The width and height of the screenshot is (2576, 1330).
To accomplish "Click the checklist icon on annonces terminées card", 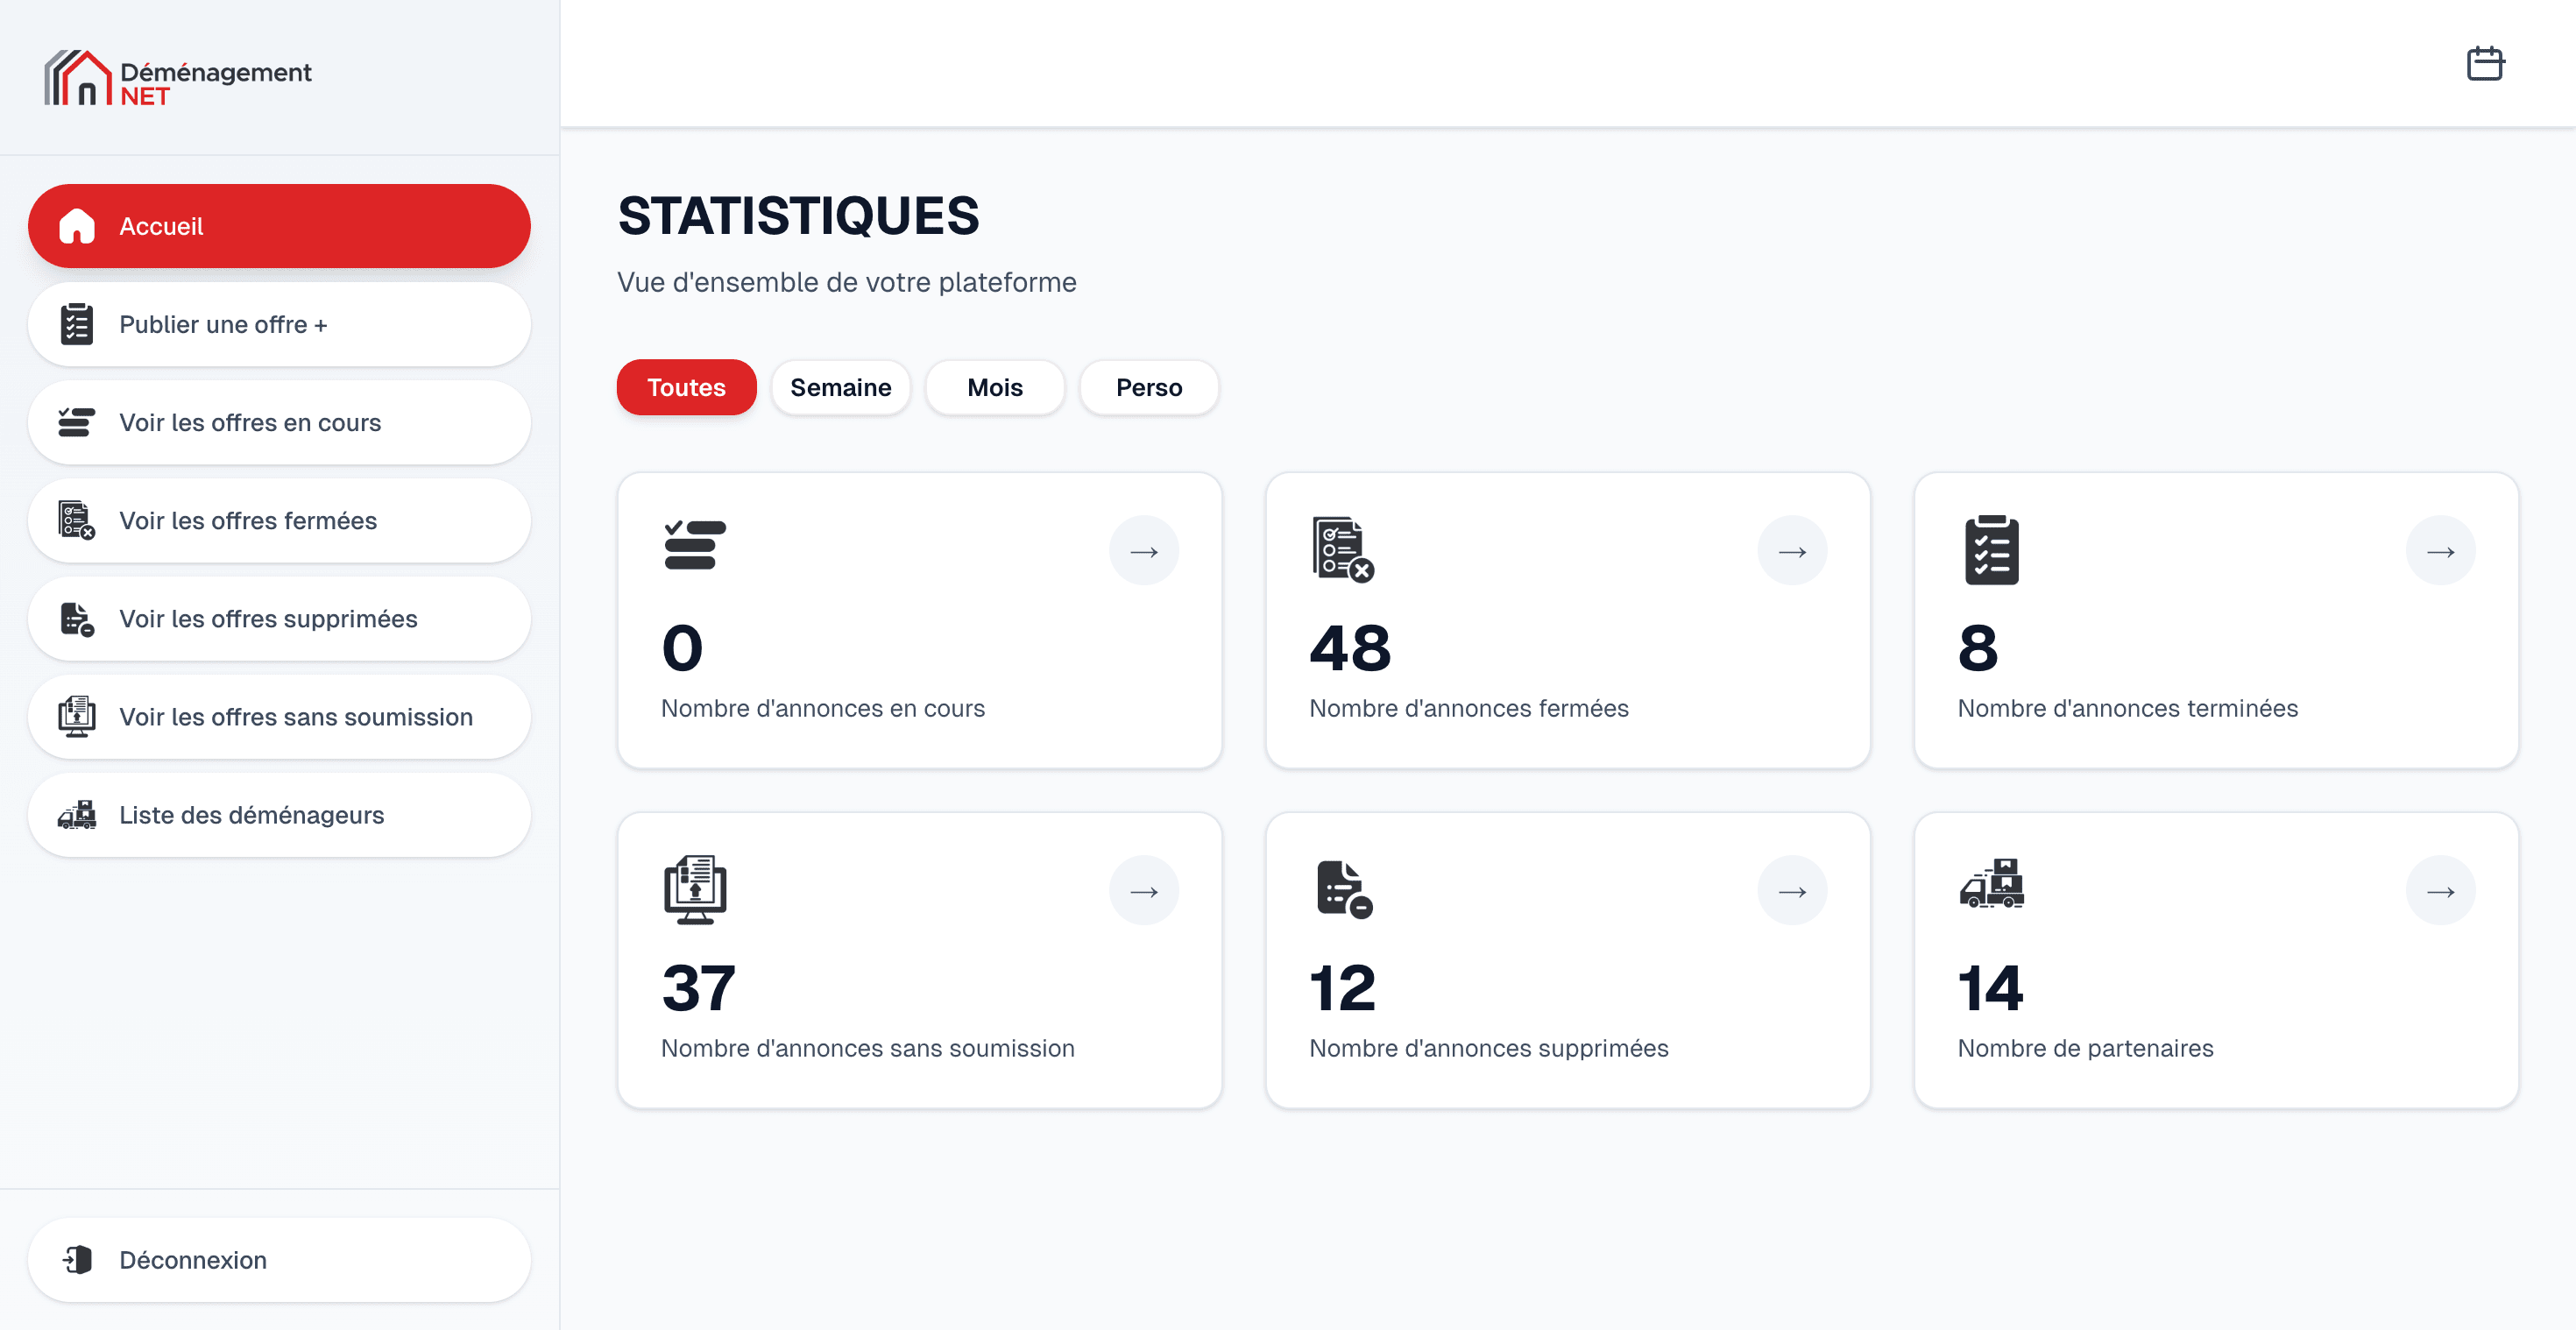I will point(1990,549).
